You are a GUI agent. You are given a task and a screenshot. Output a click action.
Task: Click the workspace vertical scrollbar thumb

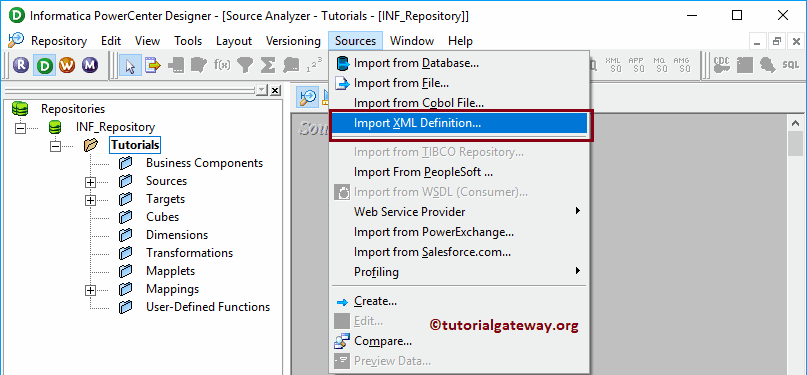coord(795,144)
